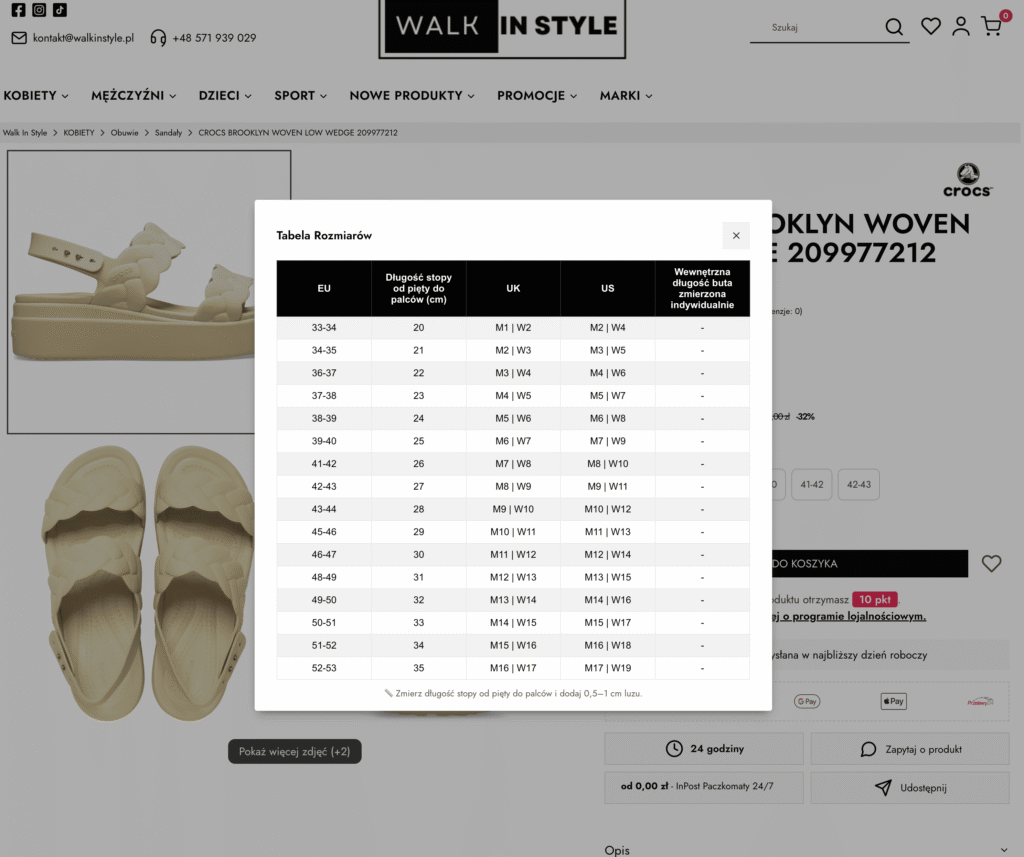The height and width of the screenshot is (857, 1024).
Task: Click the Walk In Style logo
Action: (502, 27)
